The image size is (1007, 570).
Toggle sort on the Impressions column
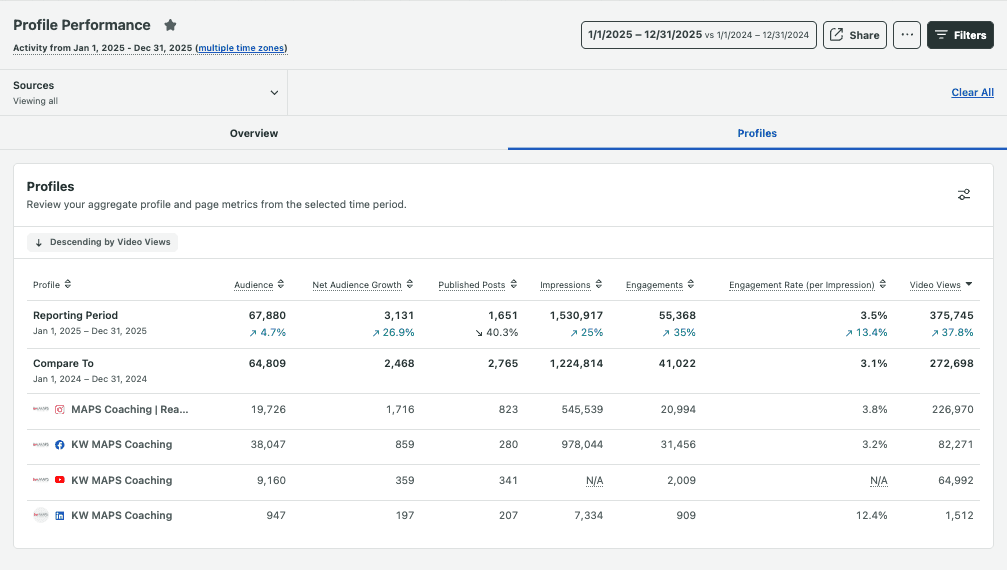(x=598, y=285)
